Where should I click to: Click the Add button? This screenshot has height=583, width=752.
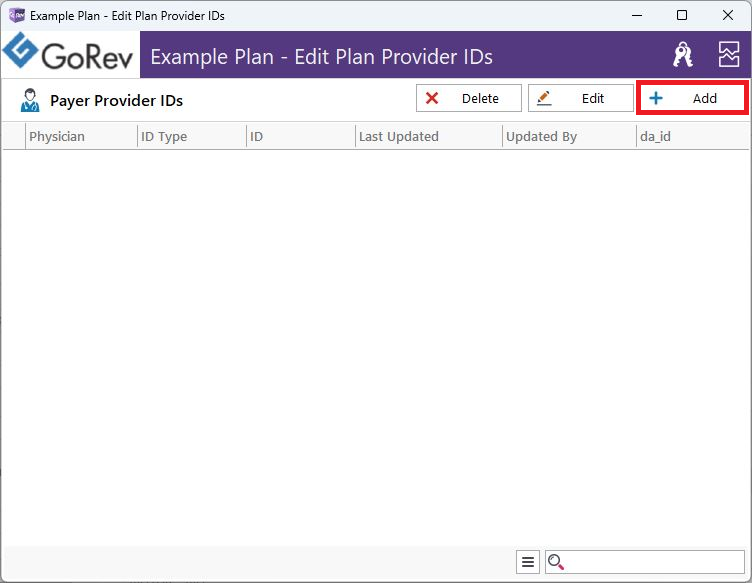pyautogui.click(x=692, y=98)
